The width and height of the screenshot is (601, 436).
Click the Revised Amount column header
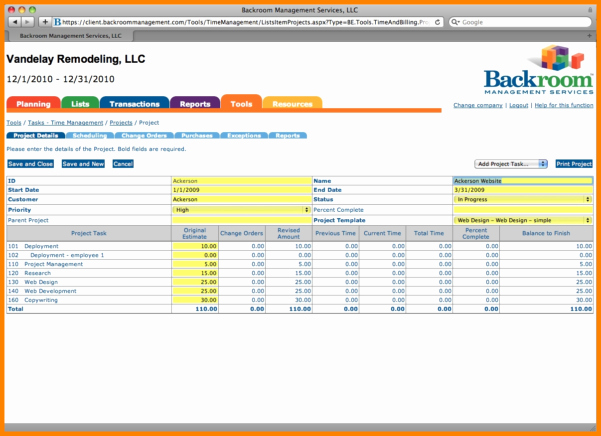[x=289, y=233]
